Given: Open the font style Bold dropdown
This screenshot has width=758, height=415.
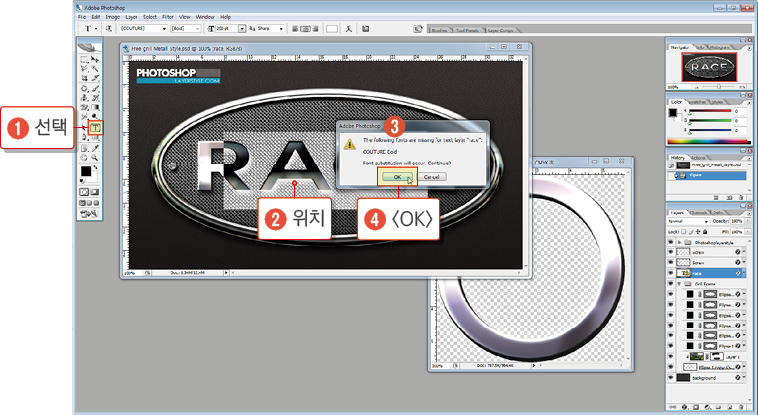Looking at the screenshot, I should 198,29.
